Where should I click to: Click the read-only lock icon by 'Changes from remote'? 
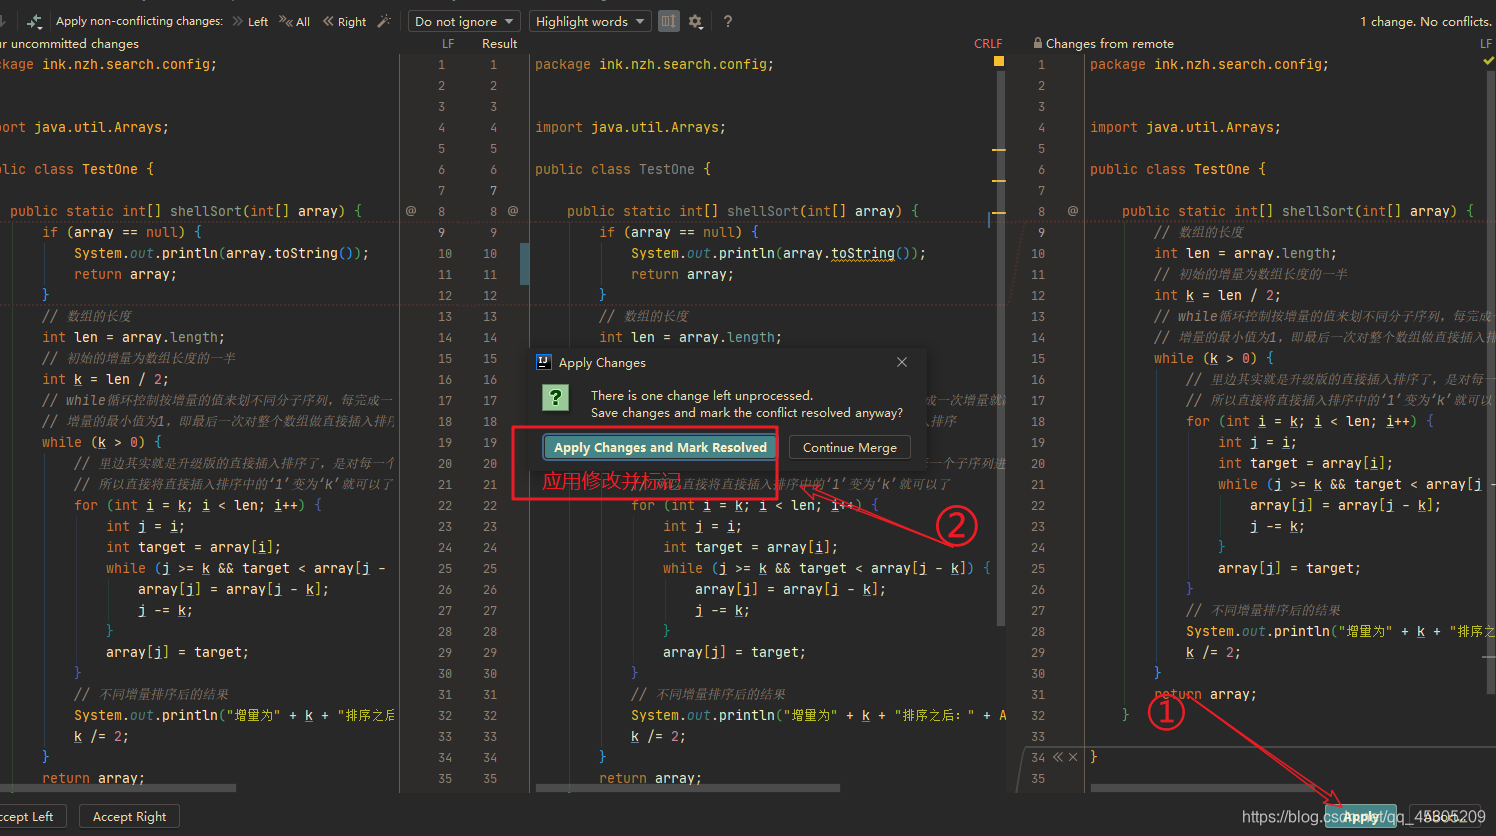point(1038,43)
